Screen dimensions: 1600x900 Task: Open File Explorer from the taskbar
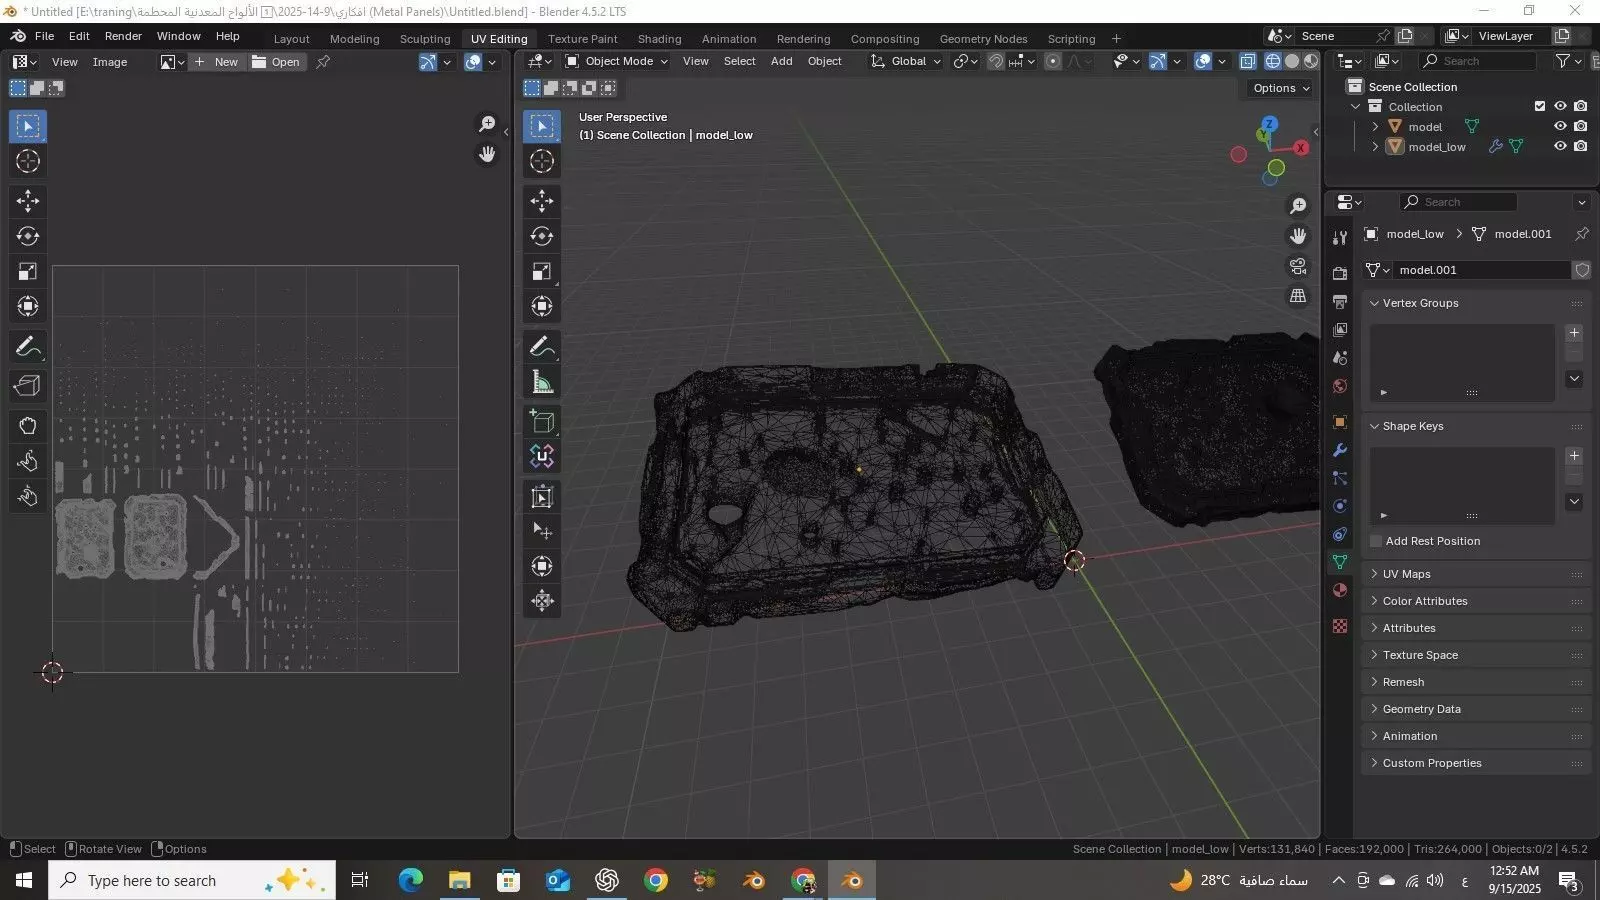click(x=459, y=880)
